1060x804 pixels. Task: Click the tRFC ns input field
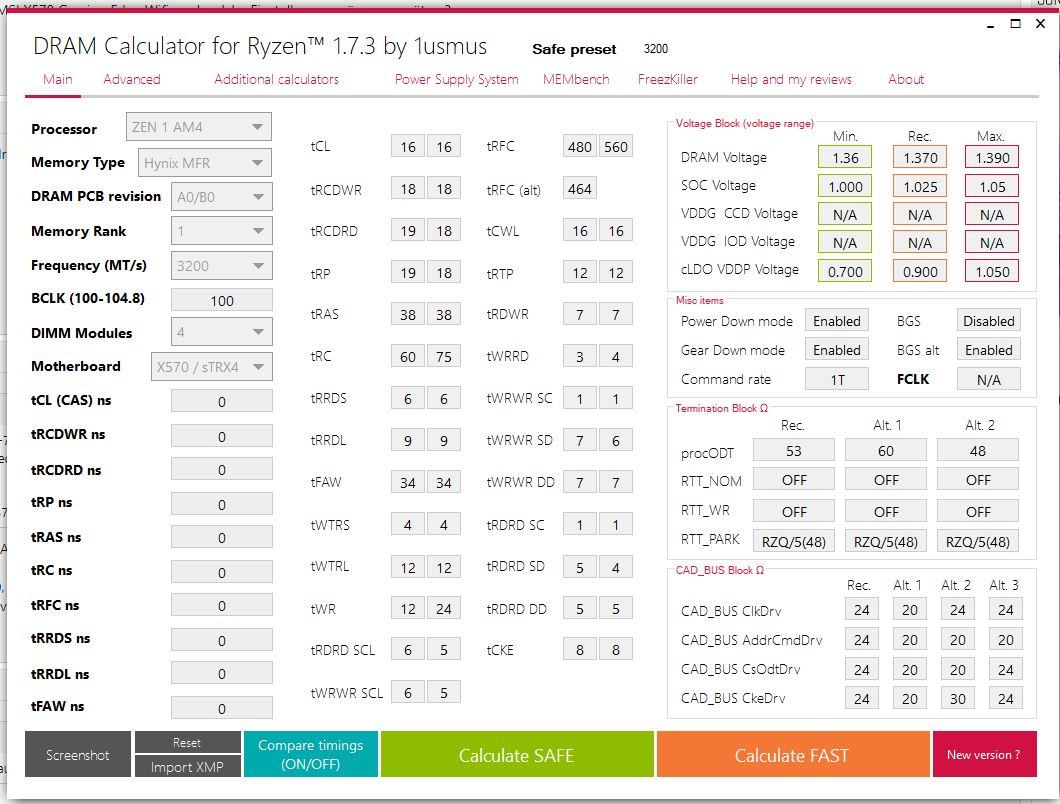(222, 605)
